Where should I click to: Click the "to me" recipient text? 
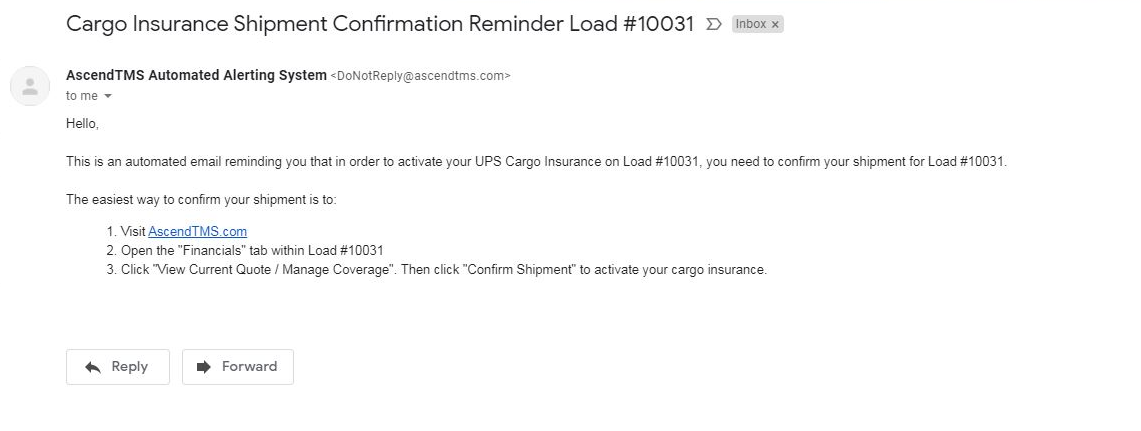click(82, 96)
